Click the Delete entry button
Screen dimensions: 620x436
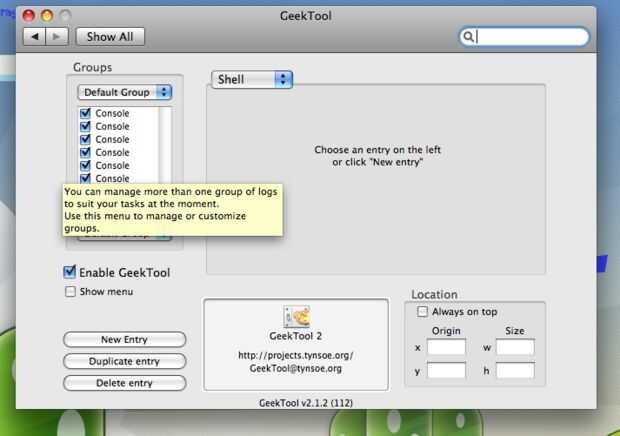125,383
